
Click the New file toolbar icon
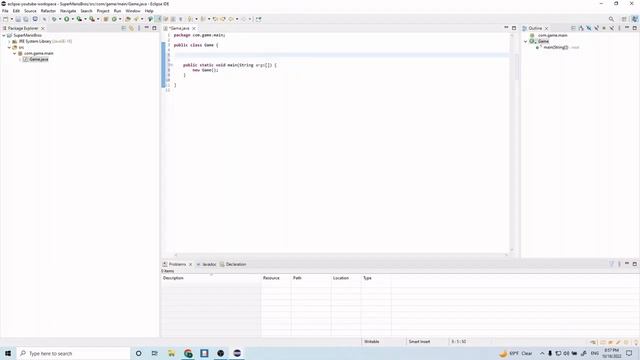[6, 19]
